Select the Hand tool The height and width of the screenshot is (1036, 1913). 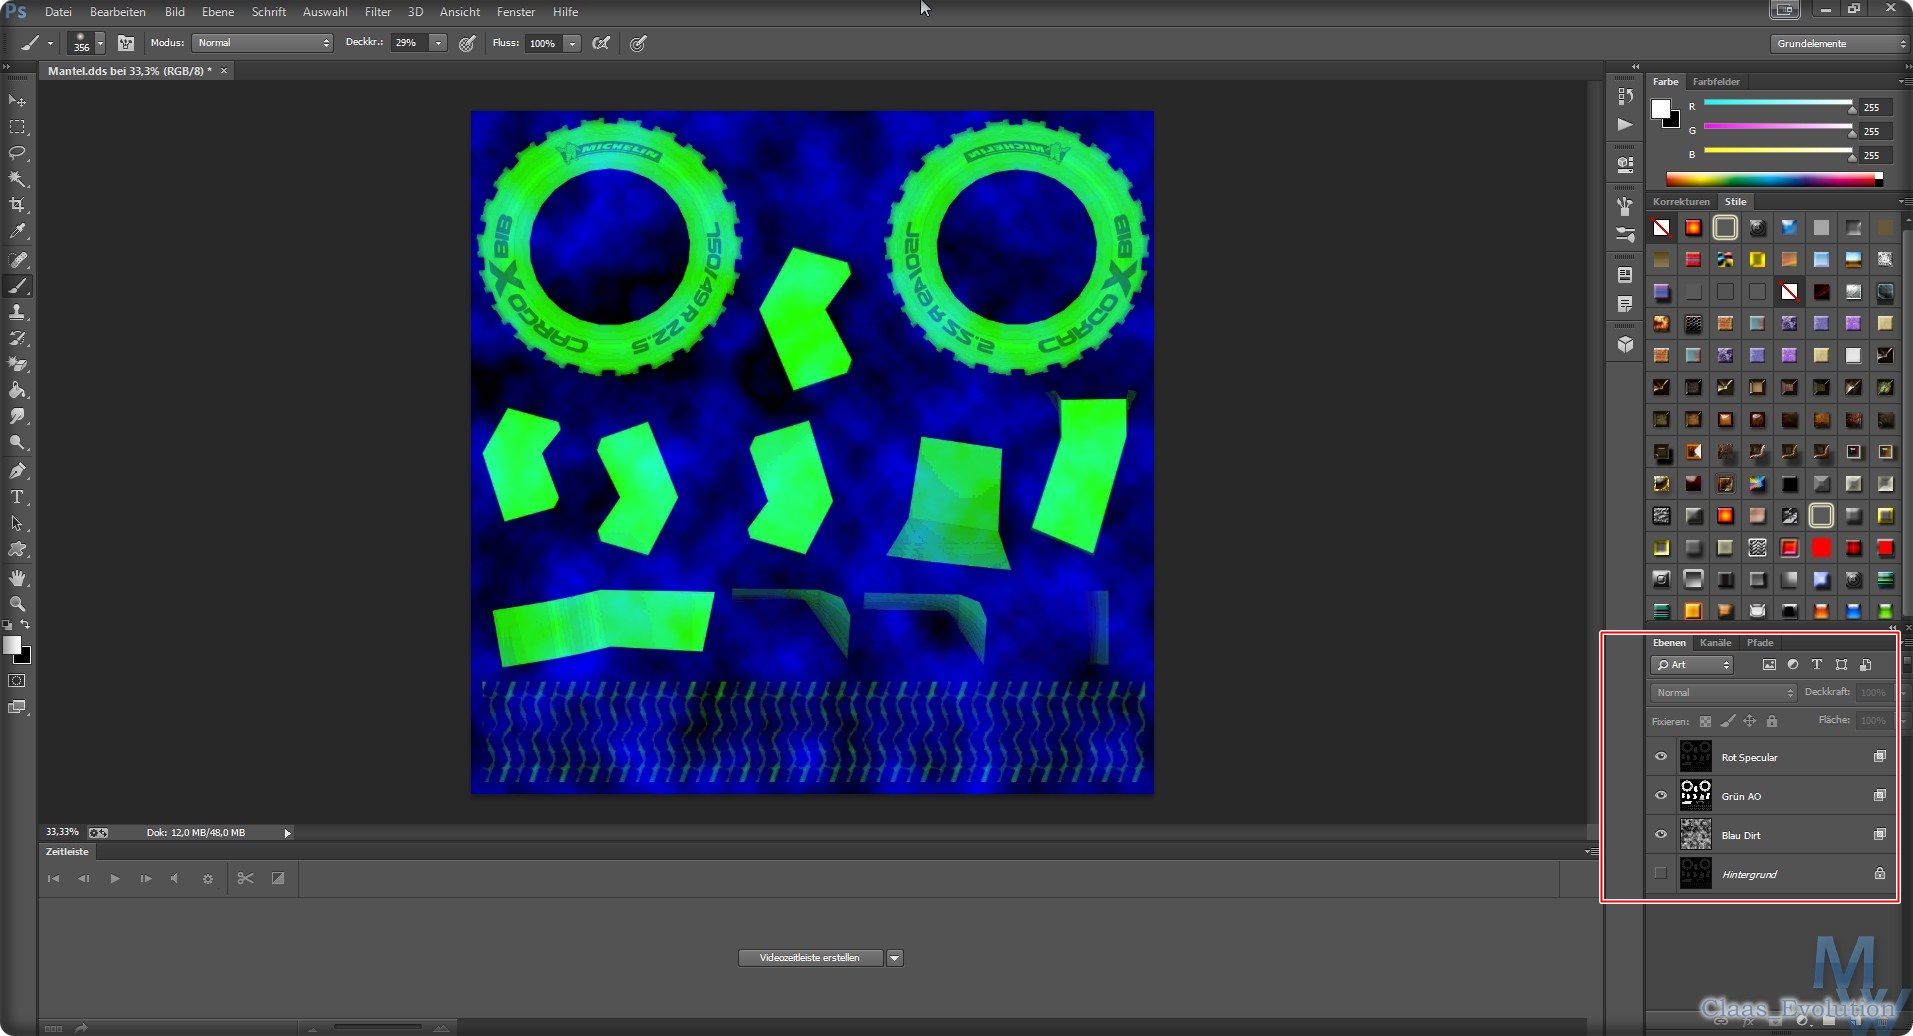17,578
